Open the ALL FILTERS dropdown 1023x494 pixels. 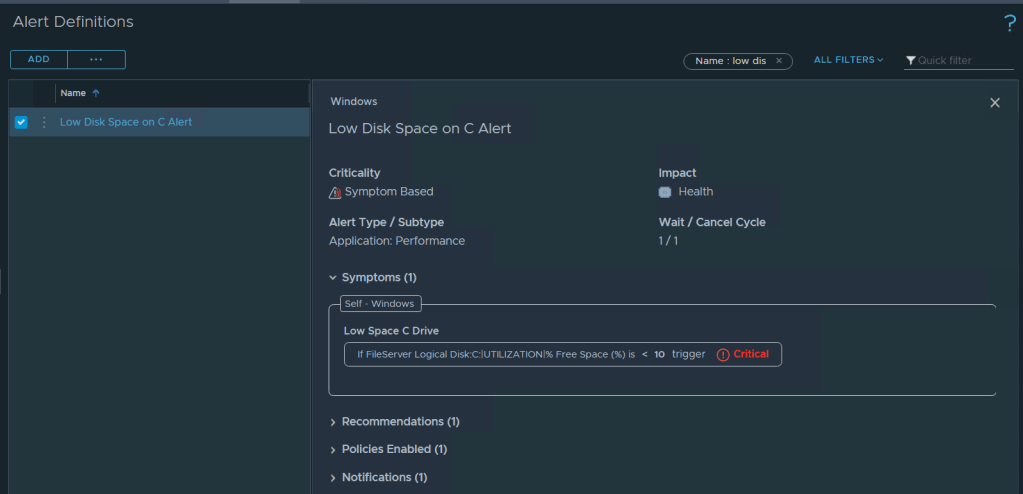tap(848, 60)
